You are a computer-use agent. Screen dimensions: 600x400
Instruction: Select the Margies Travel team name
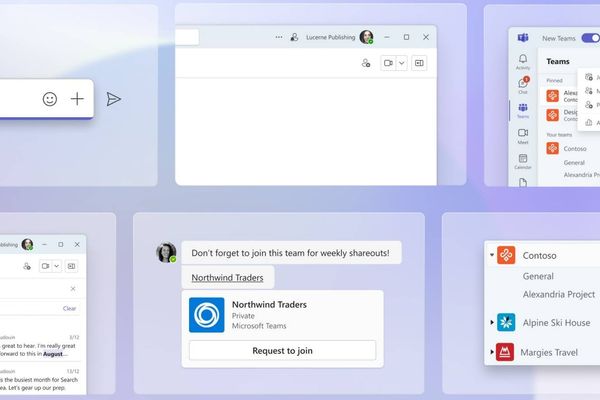coord(549,352)
